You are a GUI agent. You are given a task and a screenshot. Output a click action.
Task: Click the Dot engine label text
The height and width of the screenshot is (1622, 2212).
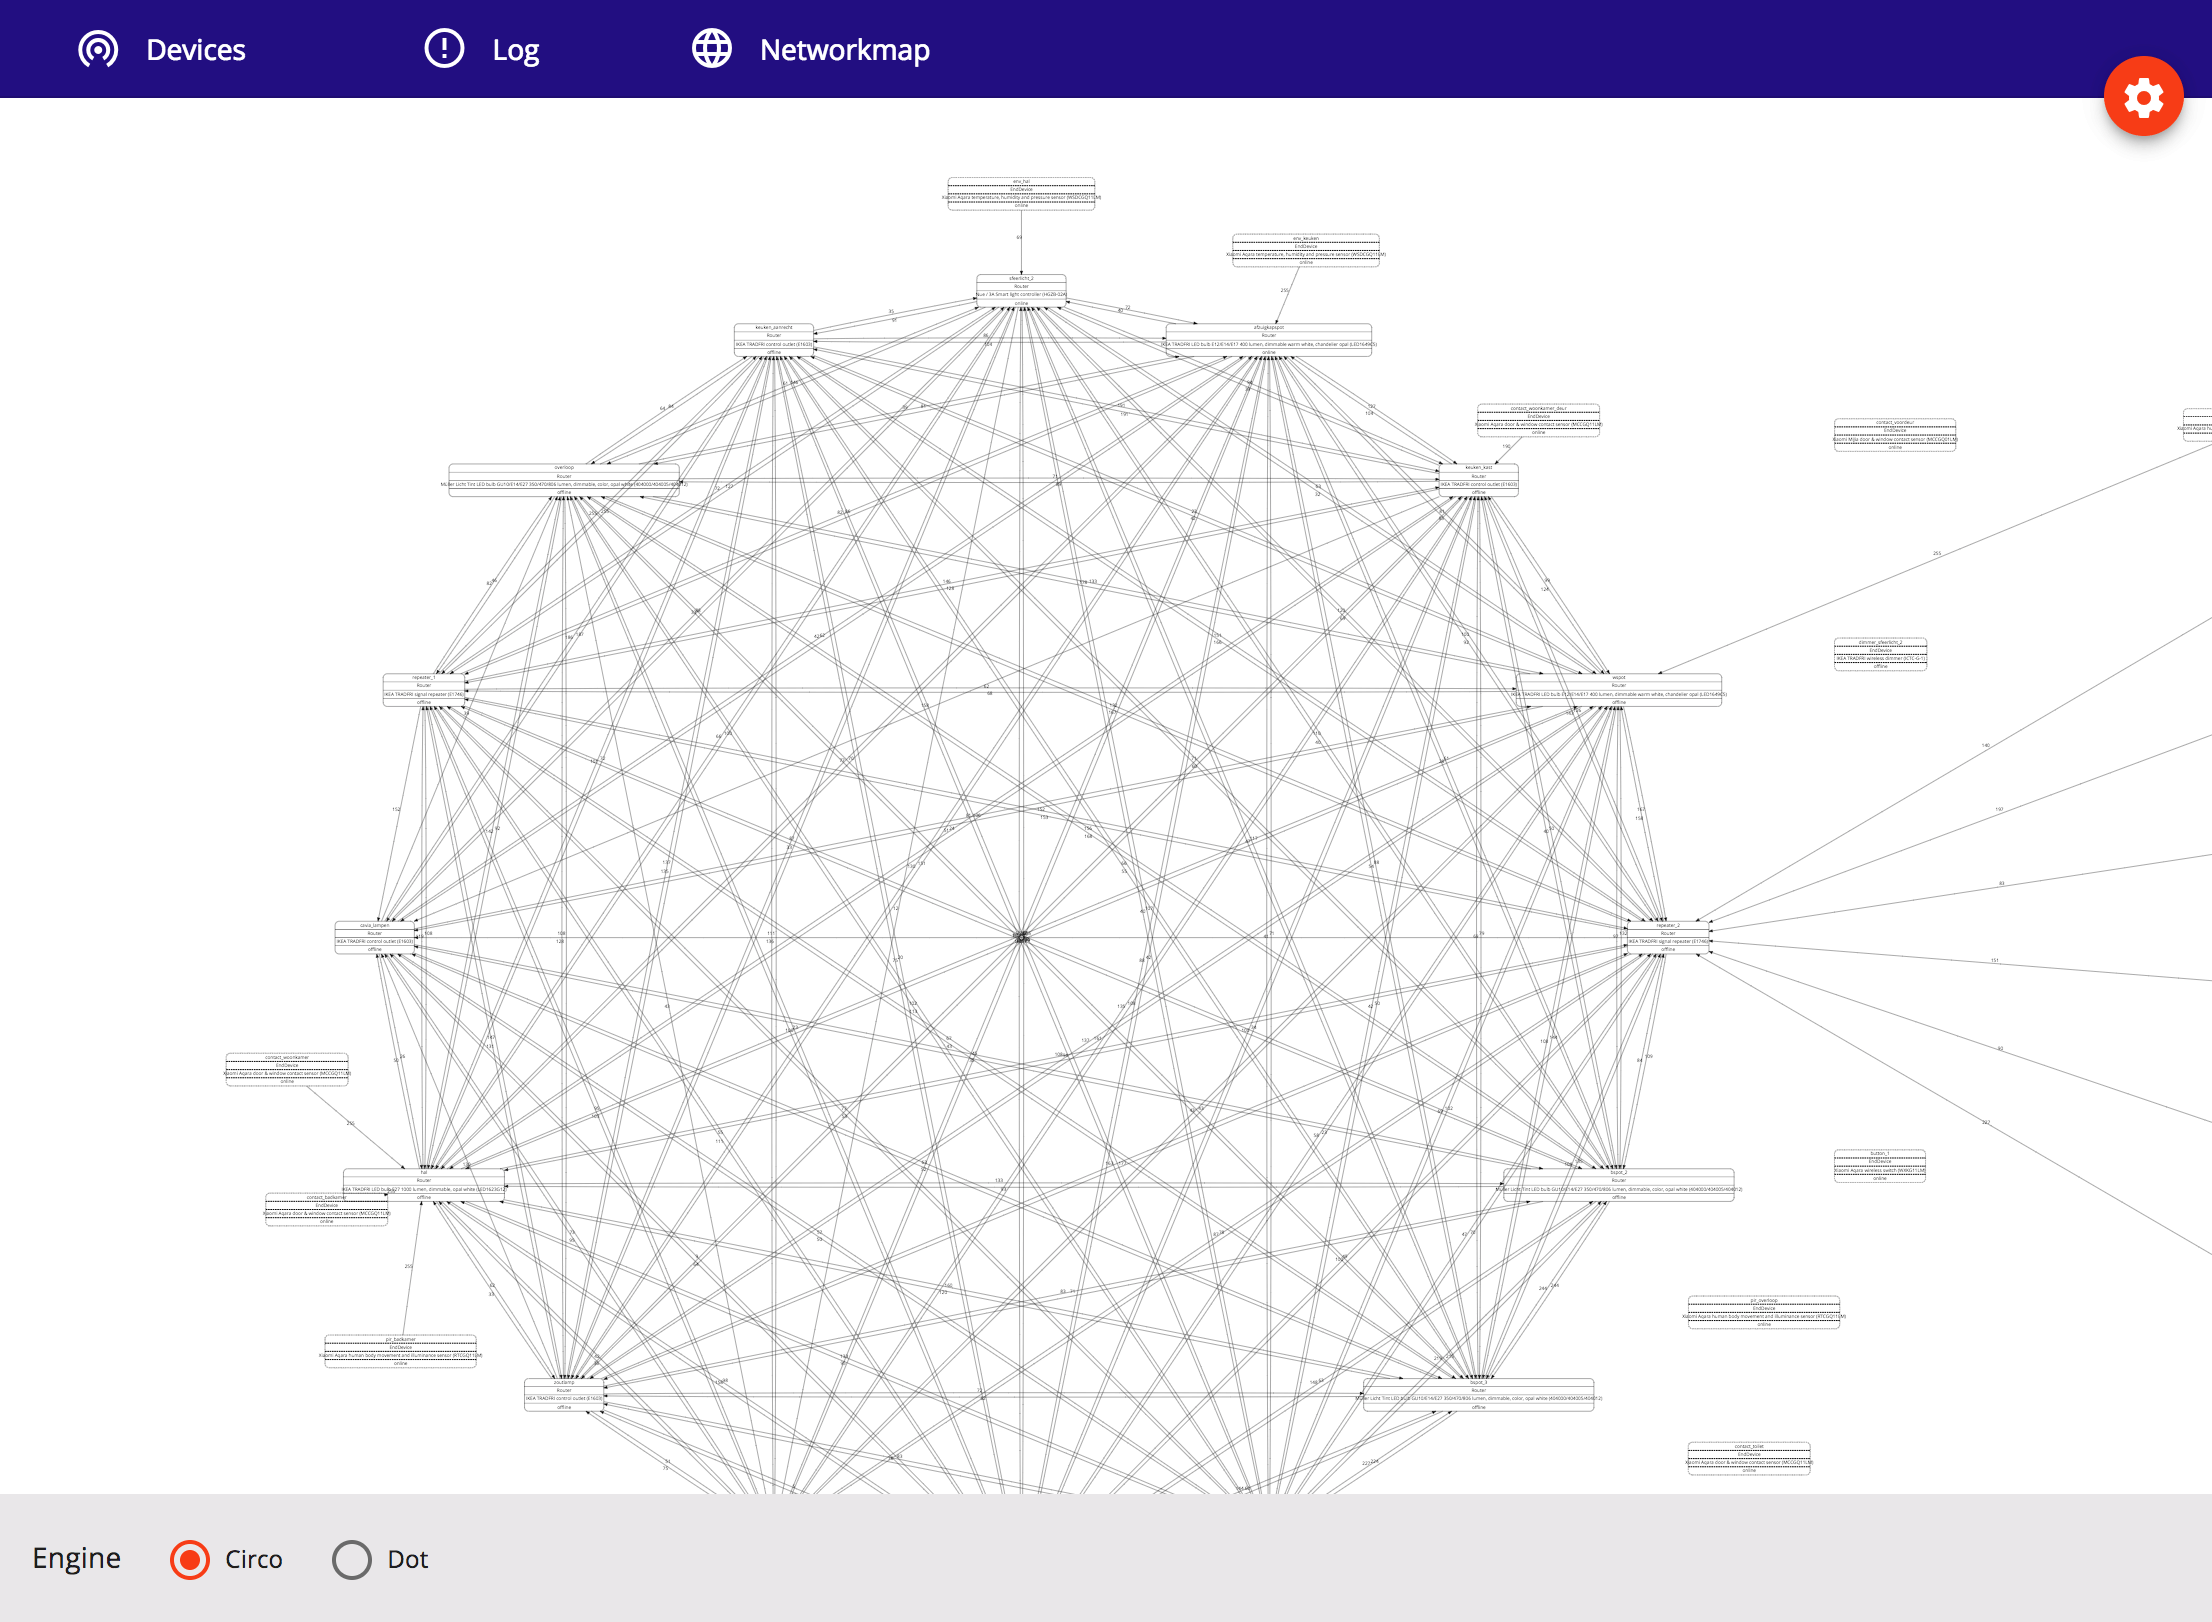pos(407,1559)
